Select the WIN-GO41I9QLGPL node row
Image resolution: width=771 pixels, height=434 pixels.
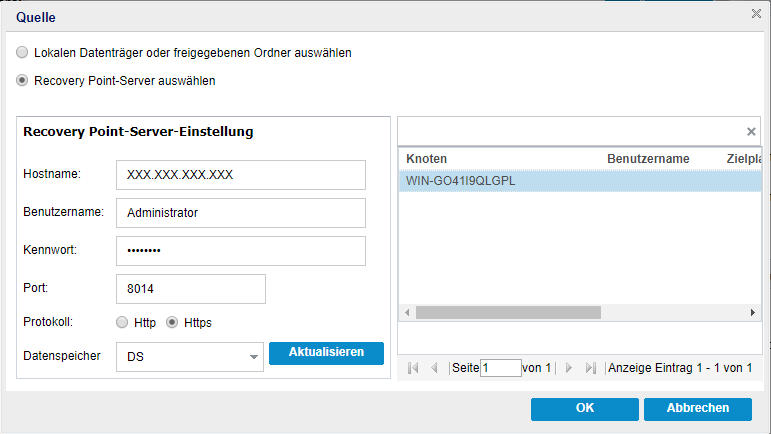(x=580, y=181)
